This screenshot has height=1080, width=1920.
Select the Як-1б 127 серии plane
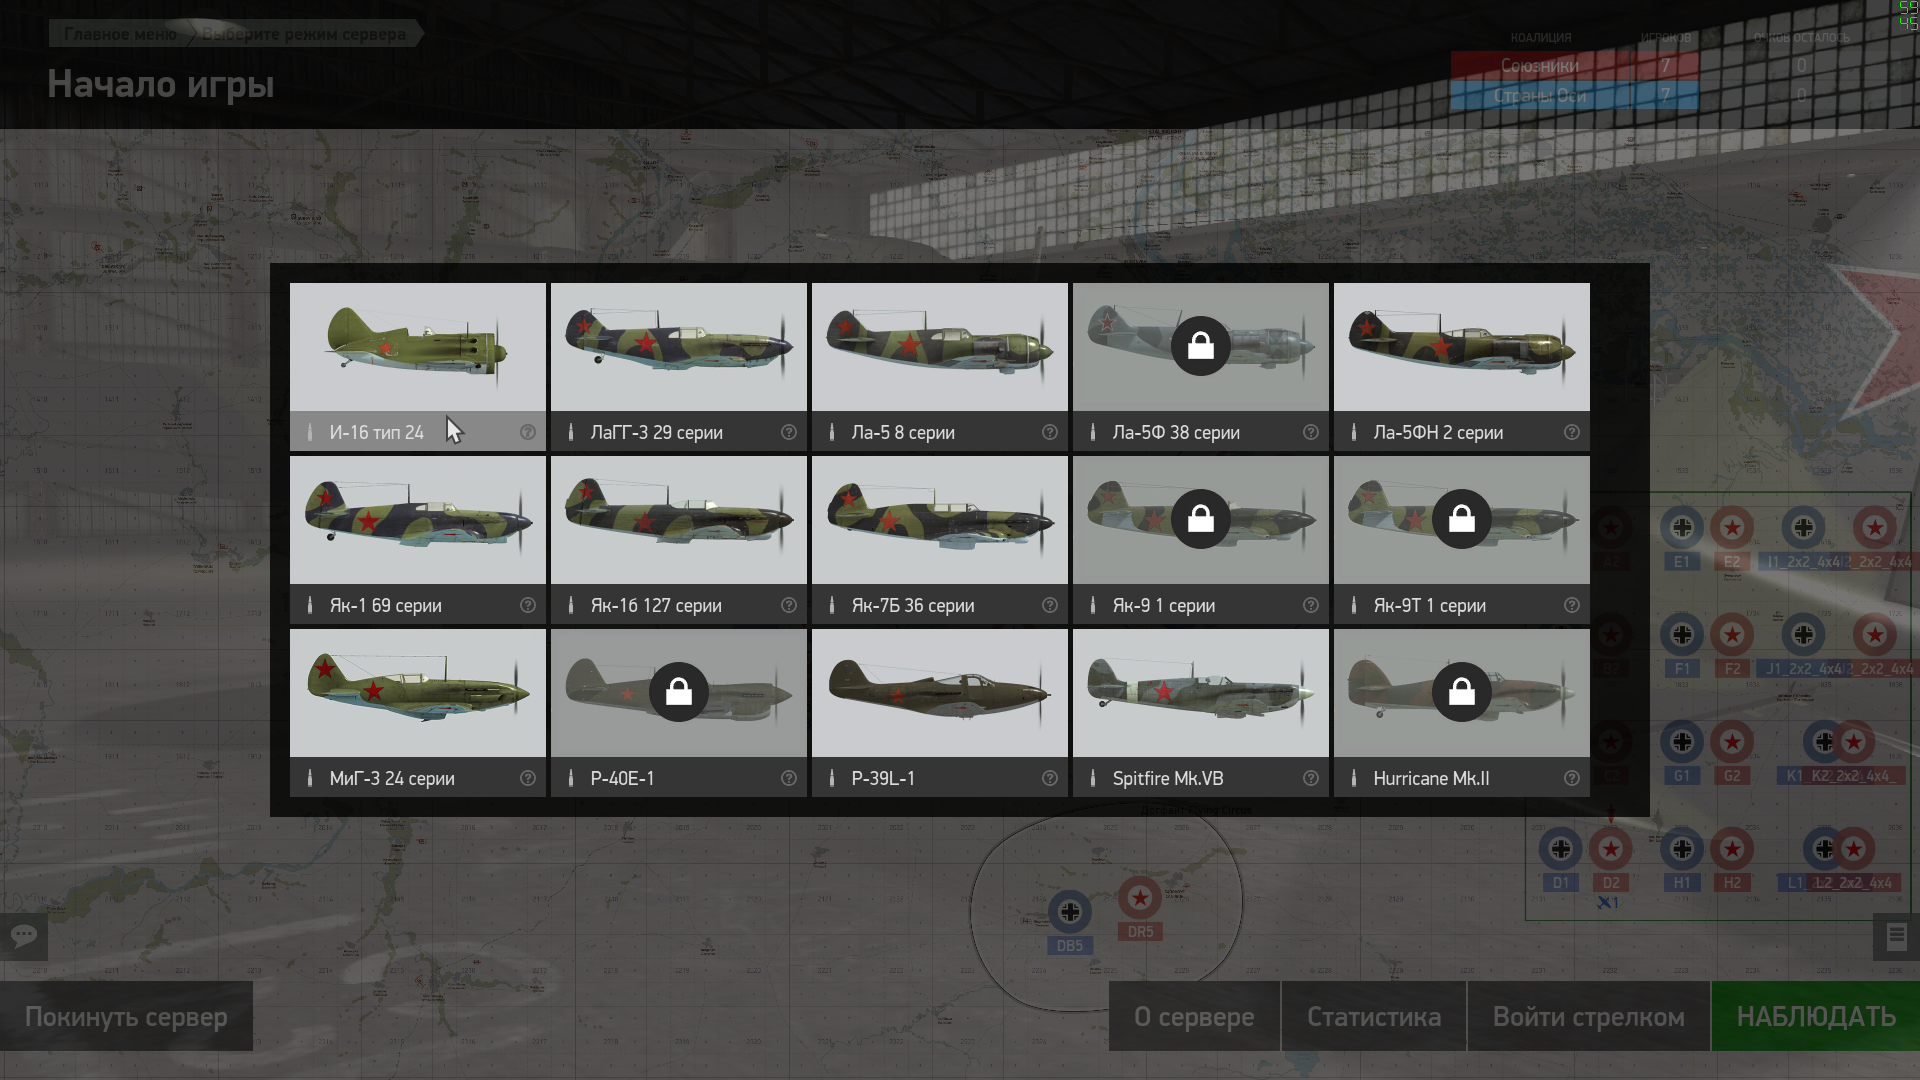(678, 539)
